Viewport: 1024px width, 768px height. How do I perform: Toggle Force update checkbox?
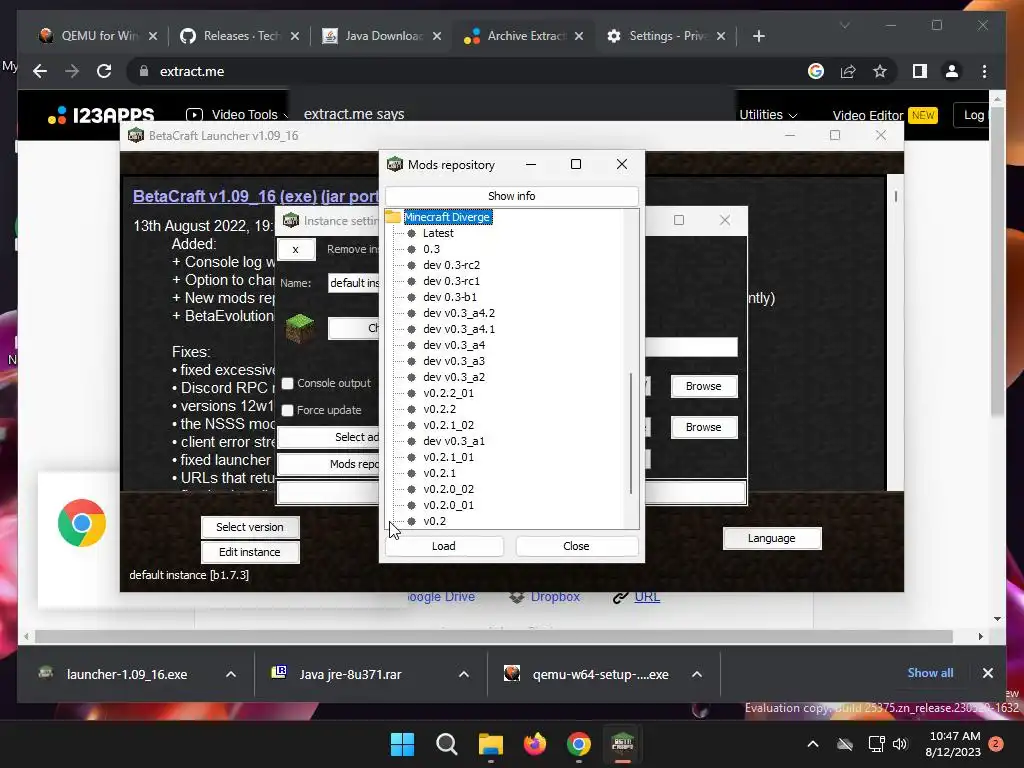[x=287, y=410]
